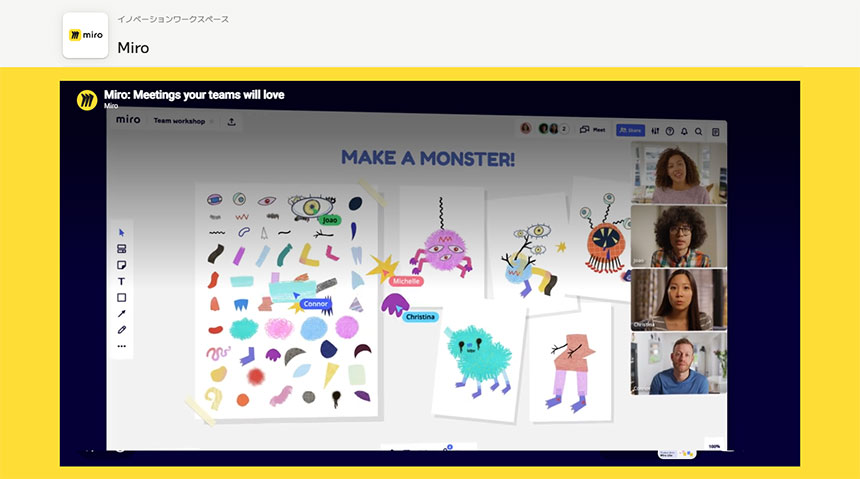This screenshot has width=860, height=479.
Task: Click the blue fuzzy circle sticker
Action: point(314,328)
